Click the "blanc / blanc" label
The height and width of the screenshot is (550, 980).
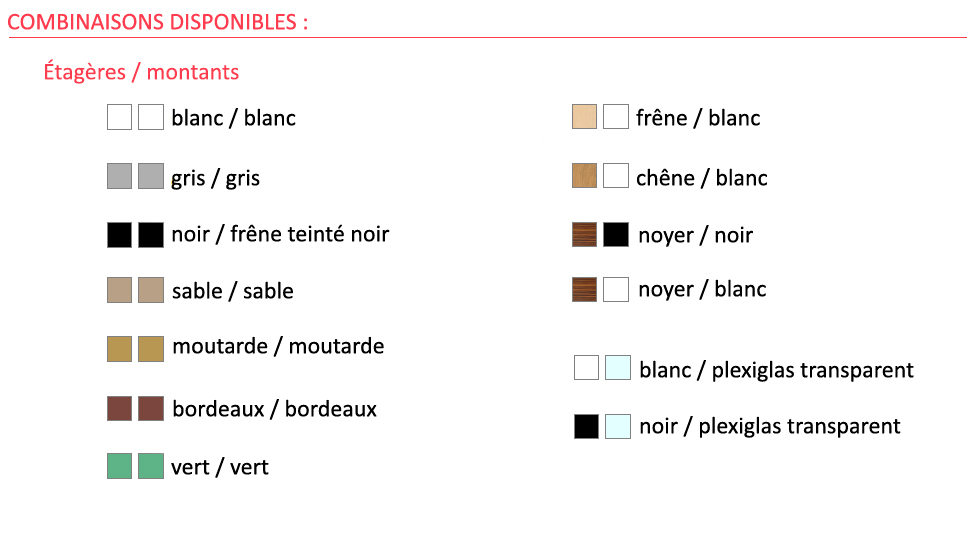click(x=233, y=118)
